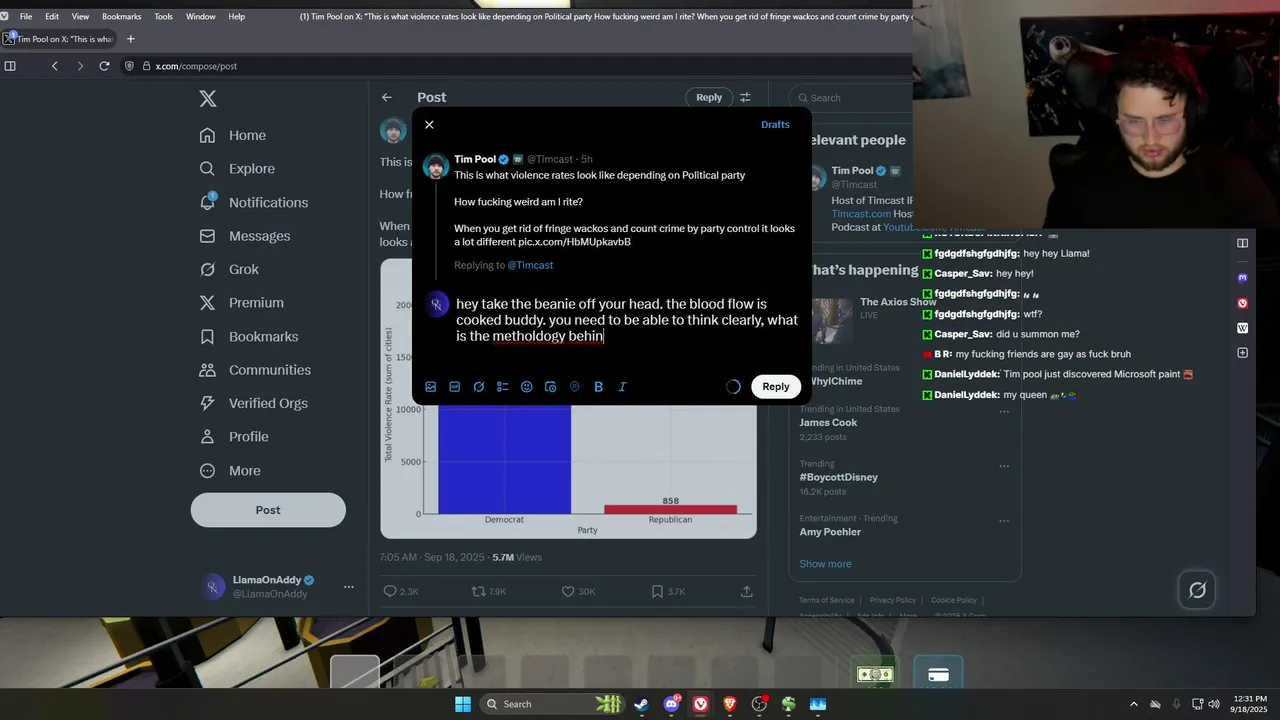Open a new browser tab
The height and width of the screenshot is (720, 1280).
pos(131,39)
